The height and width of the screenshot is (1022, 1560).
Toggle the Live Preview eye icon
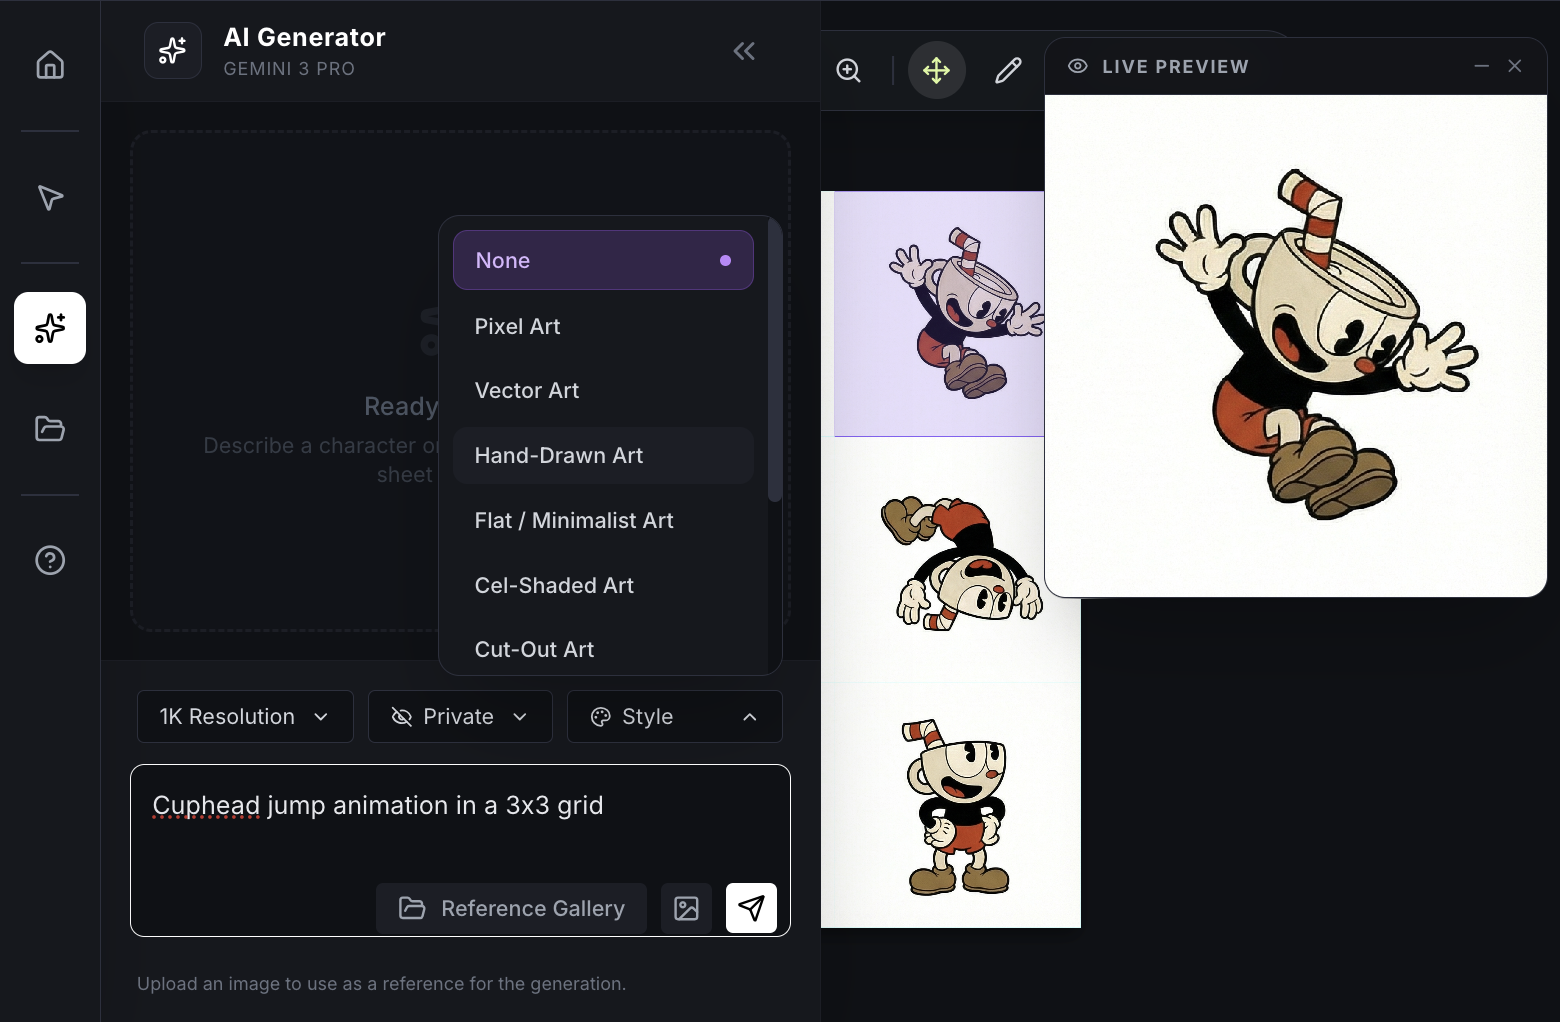click(x=1077, y=66)
